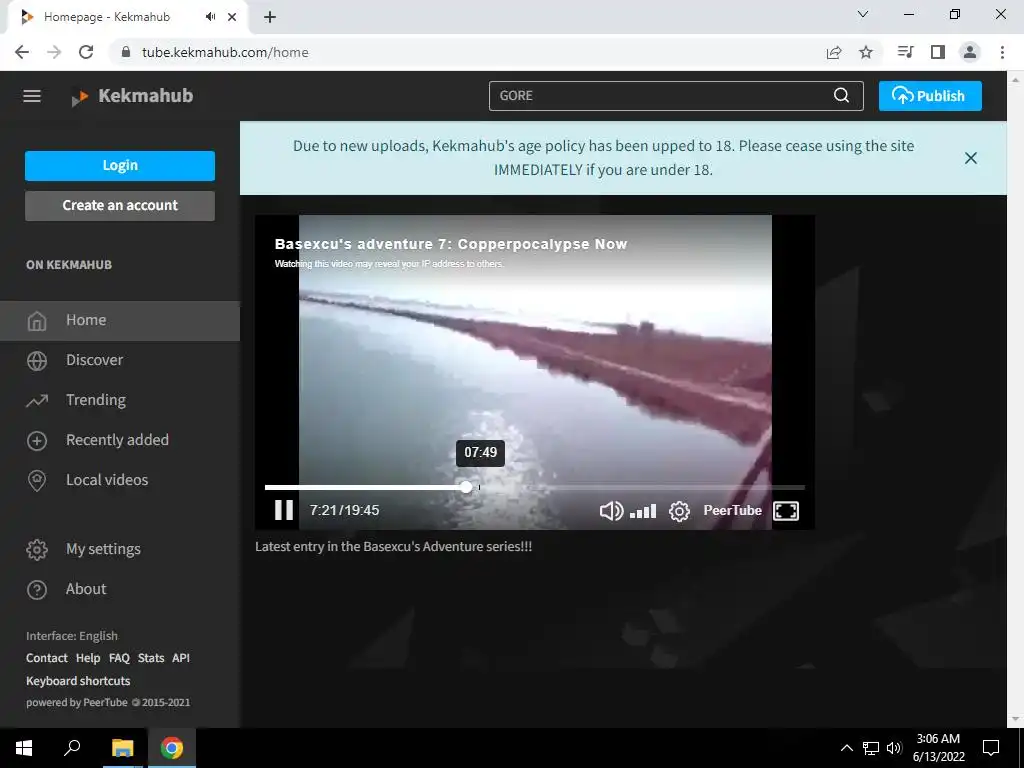Click the Discover globe icon

point(37,360)
